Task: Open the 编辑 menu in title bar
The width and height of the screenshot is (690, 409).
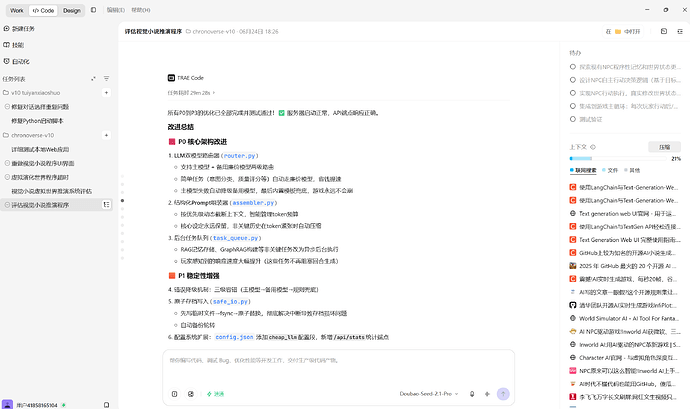Action: [116, 10]
